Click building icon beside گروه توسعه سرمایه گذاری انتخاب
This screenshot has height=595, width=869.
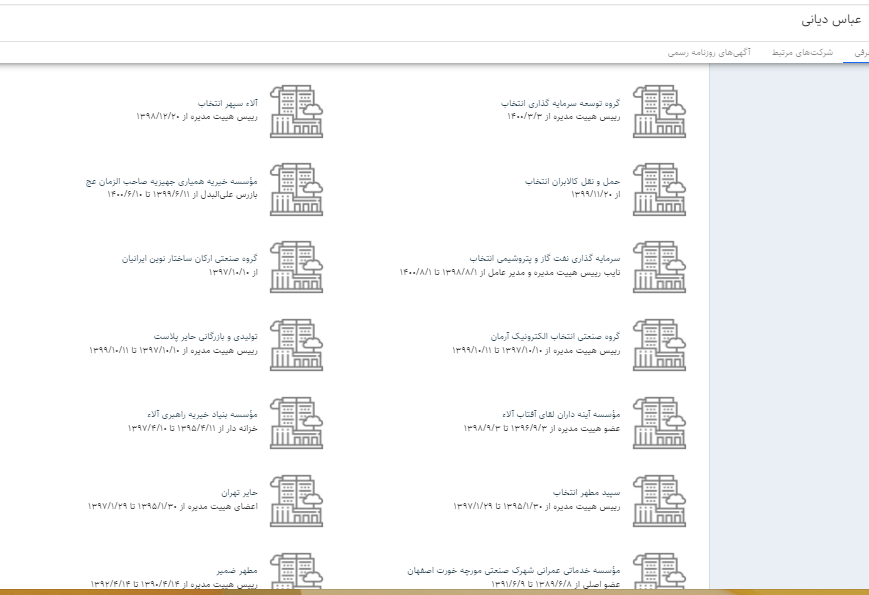pos(660,111)
